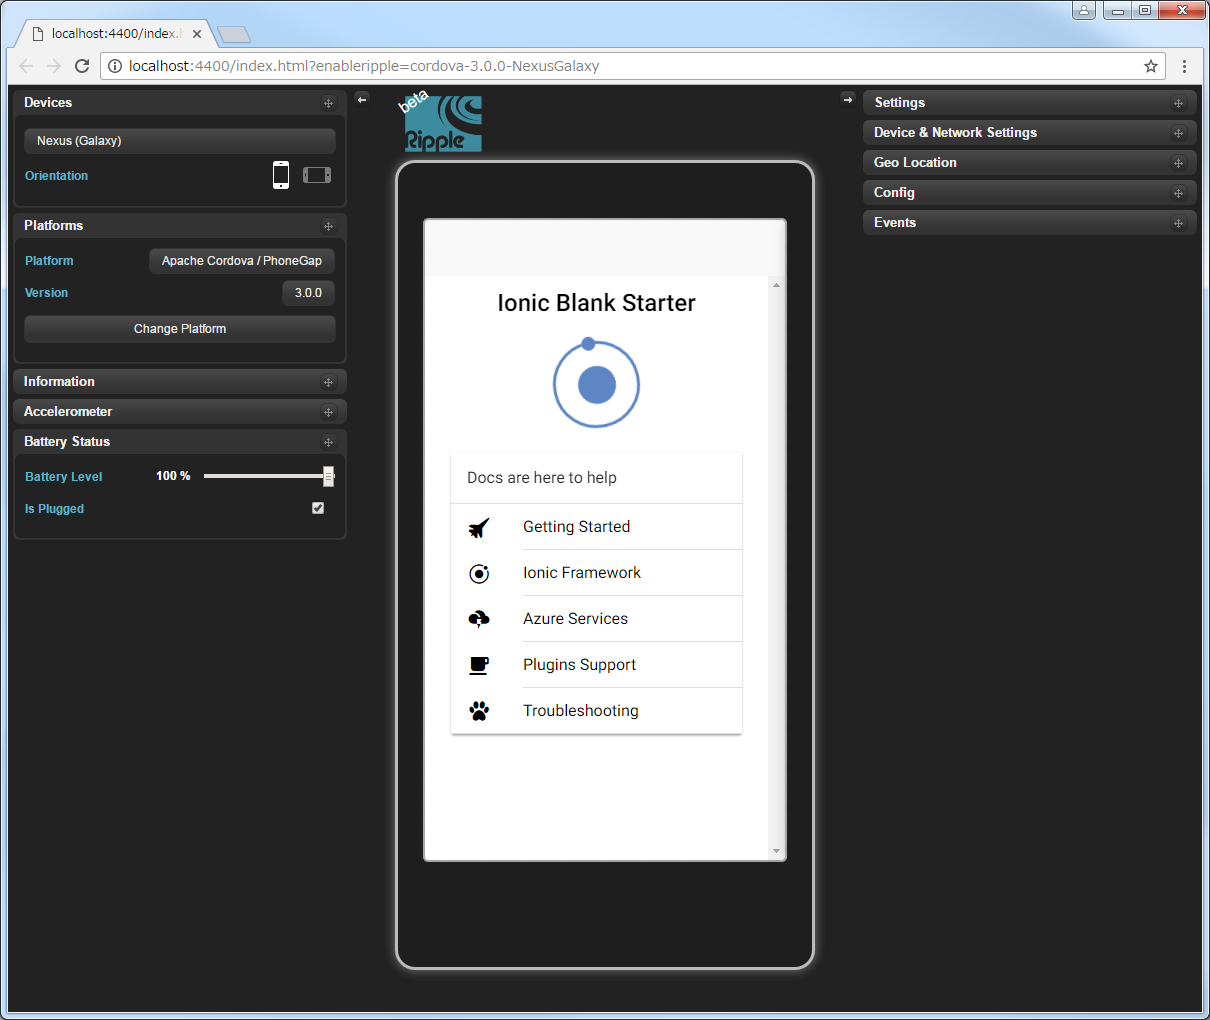
Task: Collapse the Battery Status panel
Action: [x=180, y=442]
